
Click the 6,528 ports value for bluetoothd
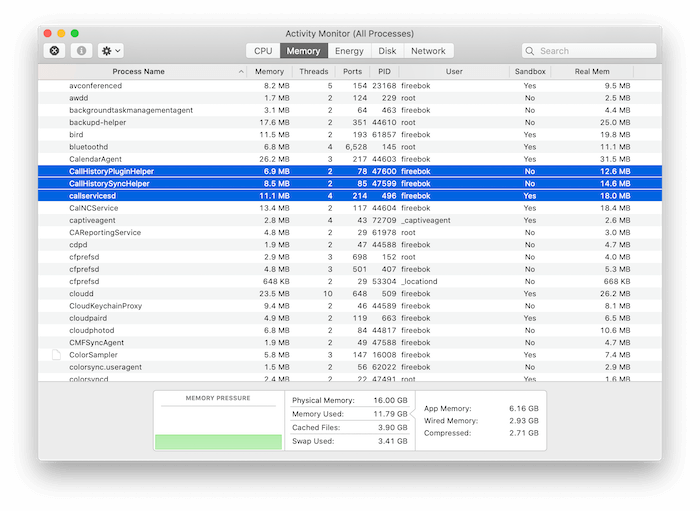click(x=356, y=147)
